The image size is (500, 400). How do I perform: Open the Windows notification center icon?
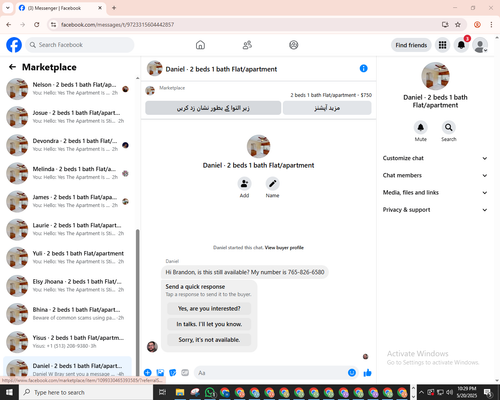[488, 392]
